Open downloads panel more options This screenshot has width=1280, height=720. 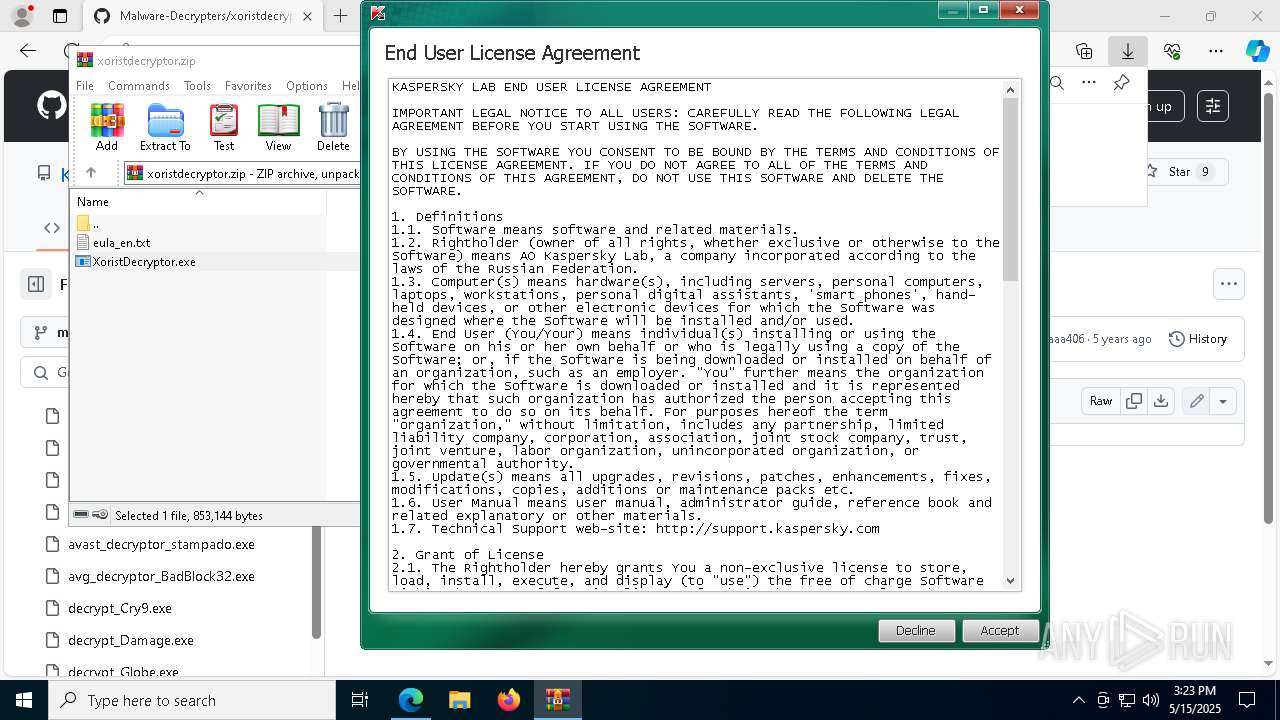(x=1089, y=83)
